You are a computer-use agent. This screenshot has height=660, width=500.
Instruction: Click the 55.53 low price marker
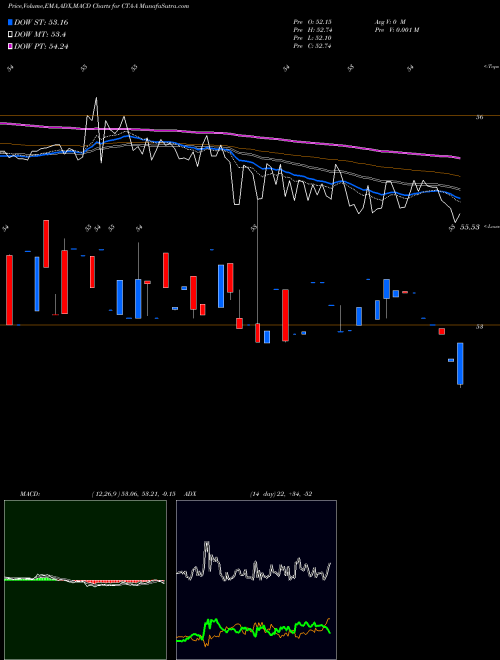(x=470, y=227)
